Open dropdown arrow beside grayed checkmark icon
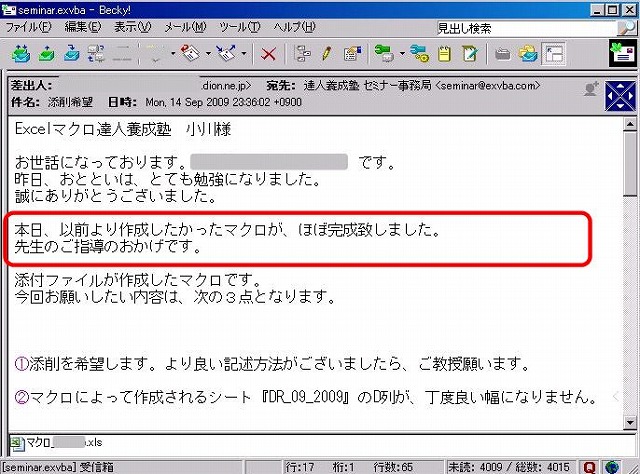 tap(173, 53)
